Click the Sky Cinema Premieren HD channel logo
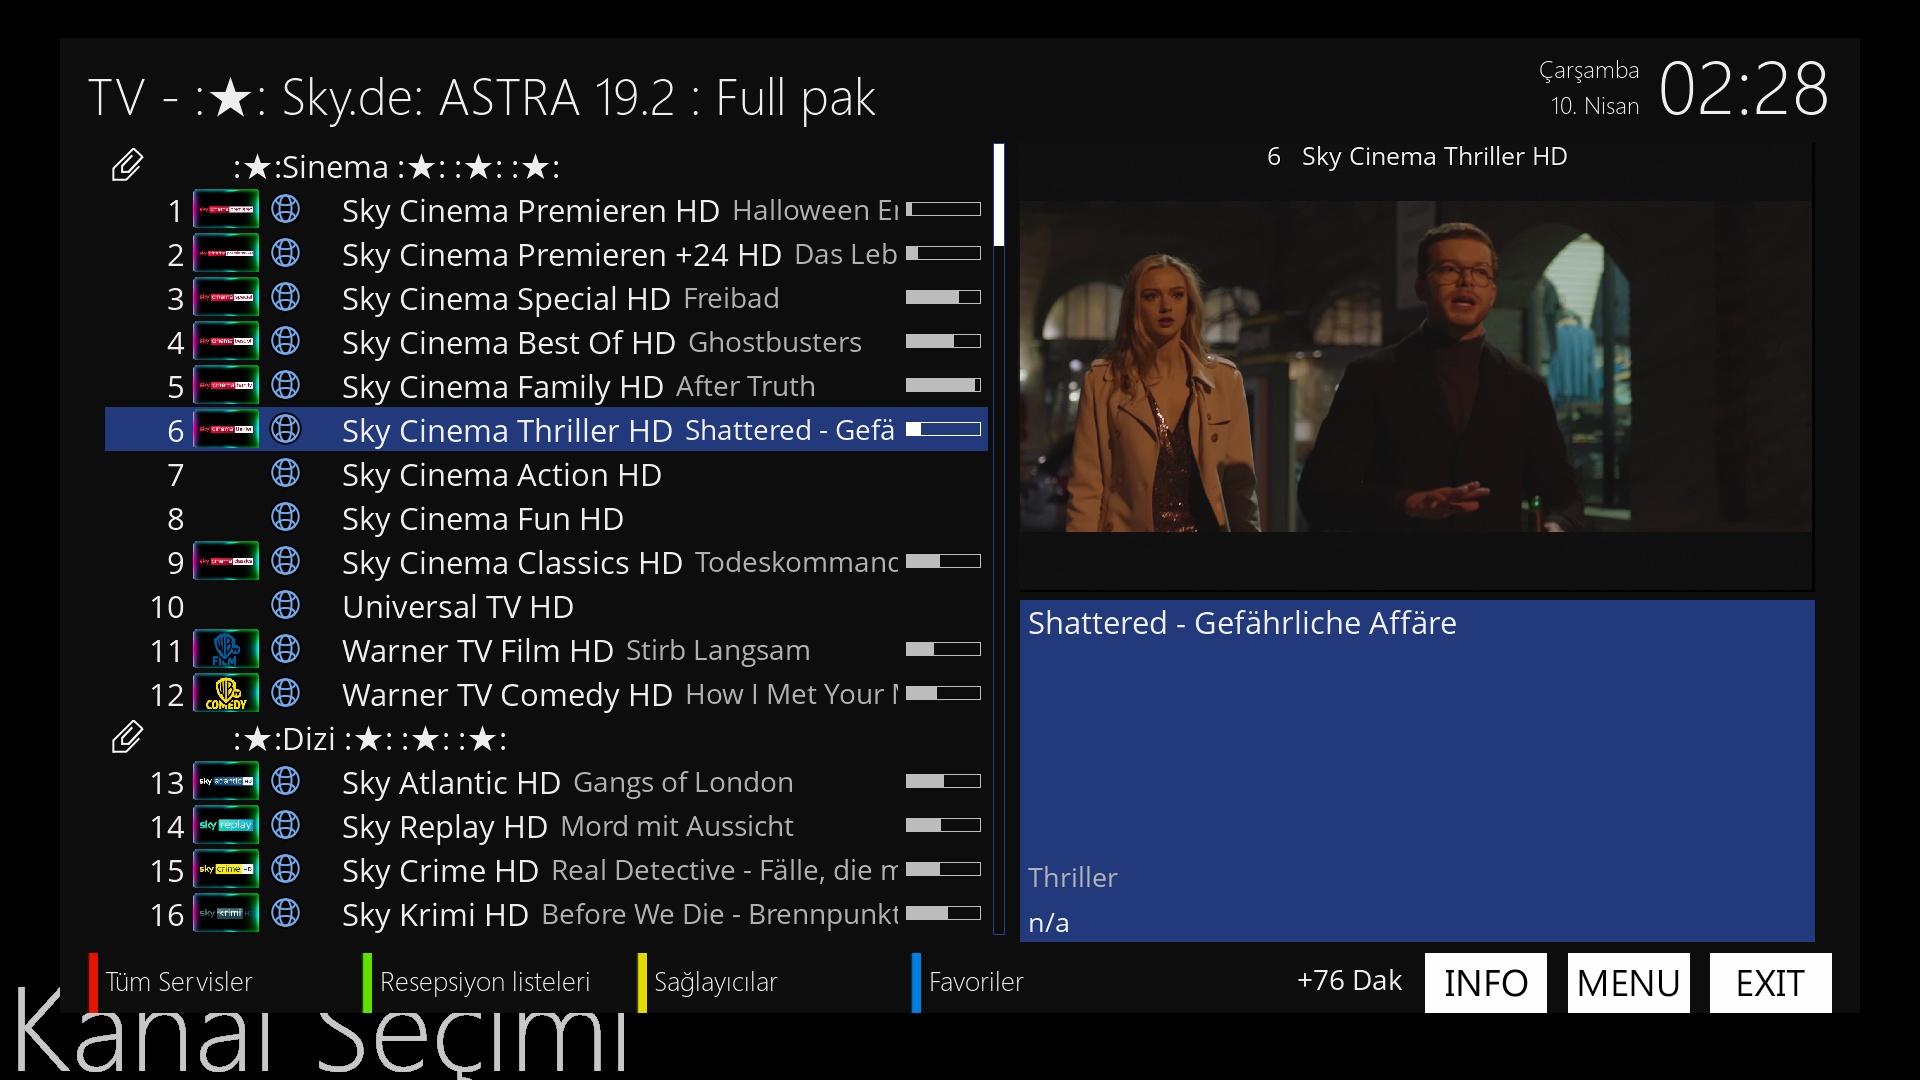Screen dimensions: 1920x1080 pos(226,210)
